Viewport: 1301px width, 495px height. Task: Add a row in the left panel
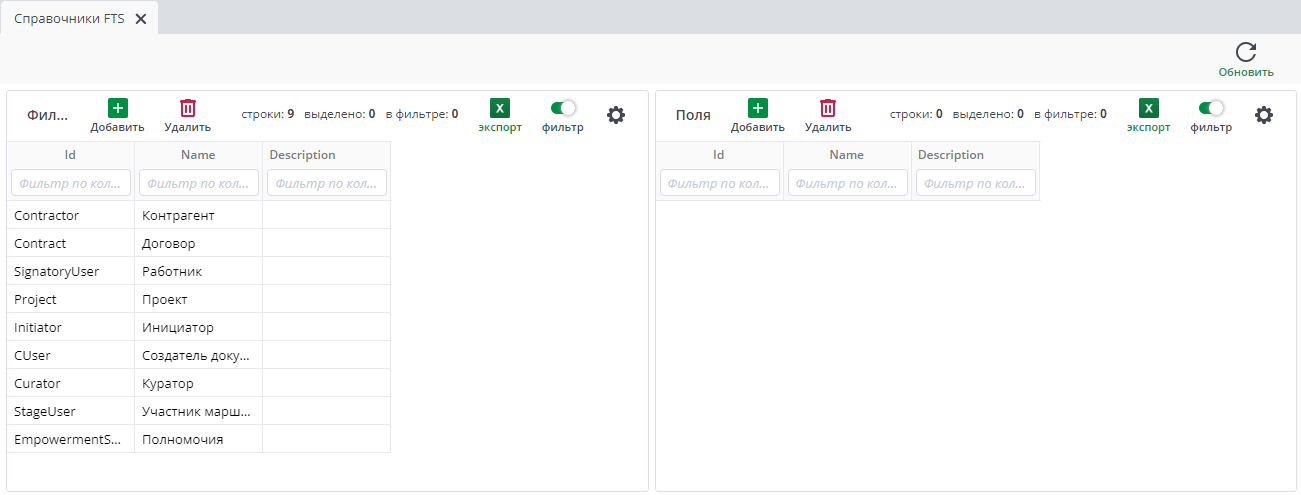[x=117, y=109]
